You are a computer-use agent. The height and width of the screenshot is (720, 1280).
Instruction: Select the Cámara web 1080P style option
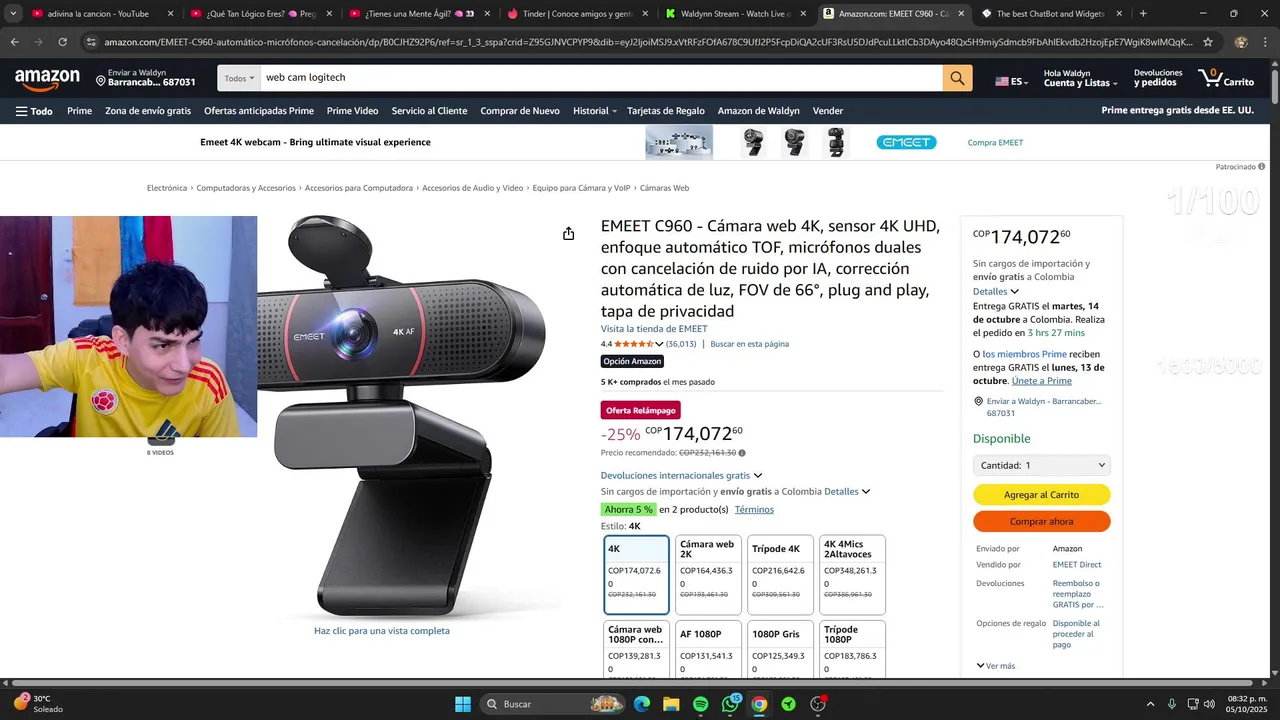[x=637, y=648]
